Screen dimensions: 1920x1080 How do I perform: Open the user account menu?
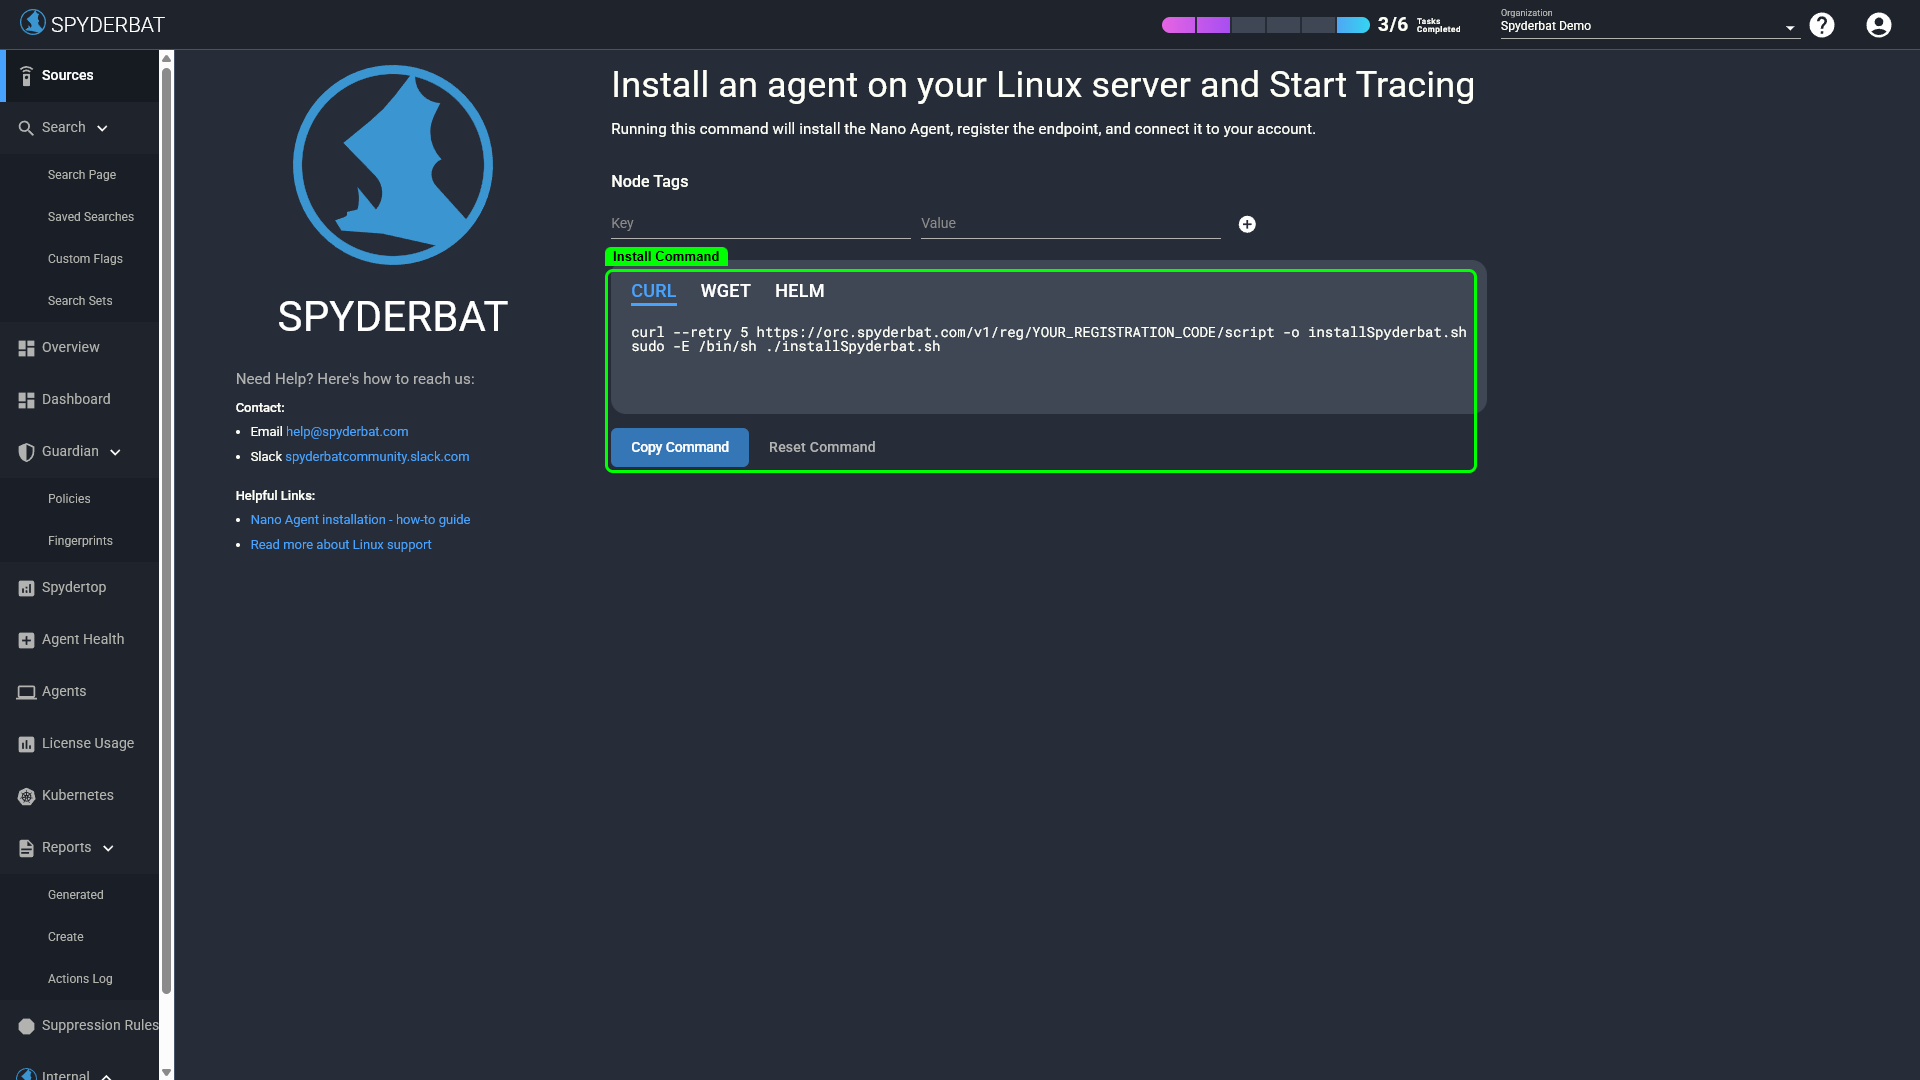(x=1877, y=25)
